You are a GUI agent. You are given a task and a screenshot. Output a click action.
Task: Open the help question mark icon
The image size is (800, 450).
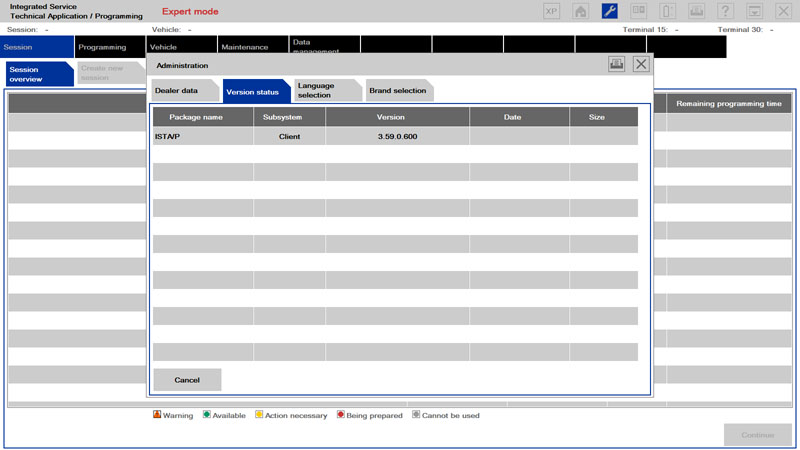(726, 11)
